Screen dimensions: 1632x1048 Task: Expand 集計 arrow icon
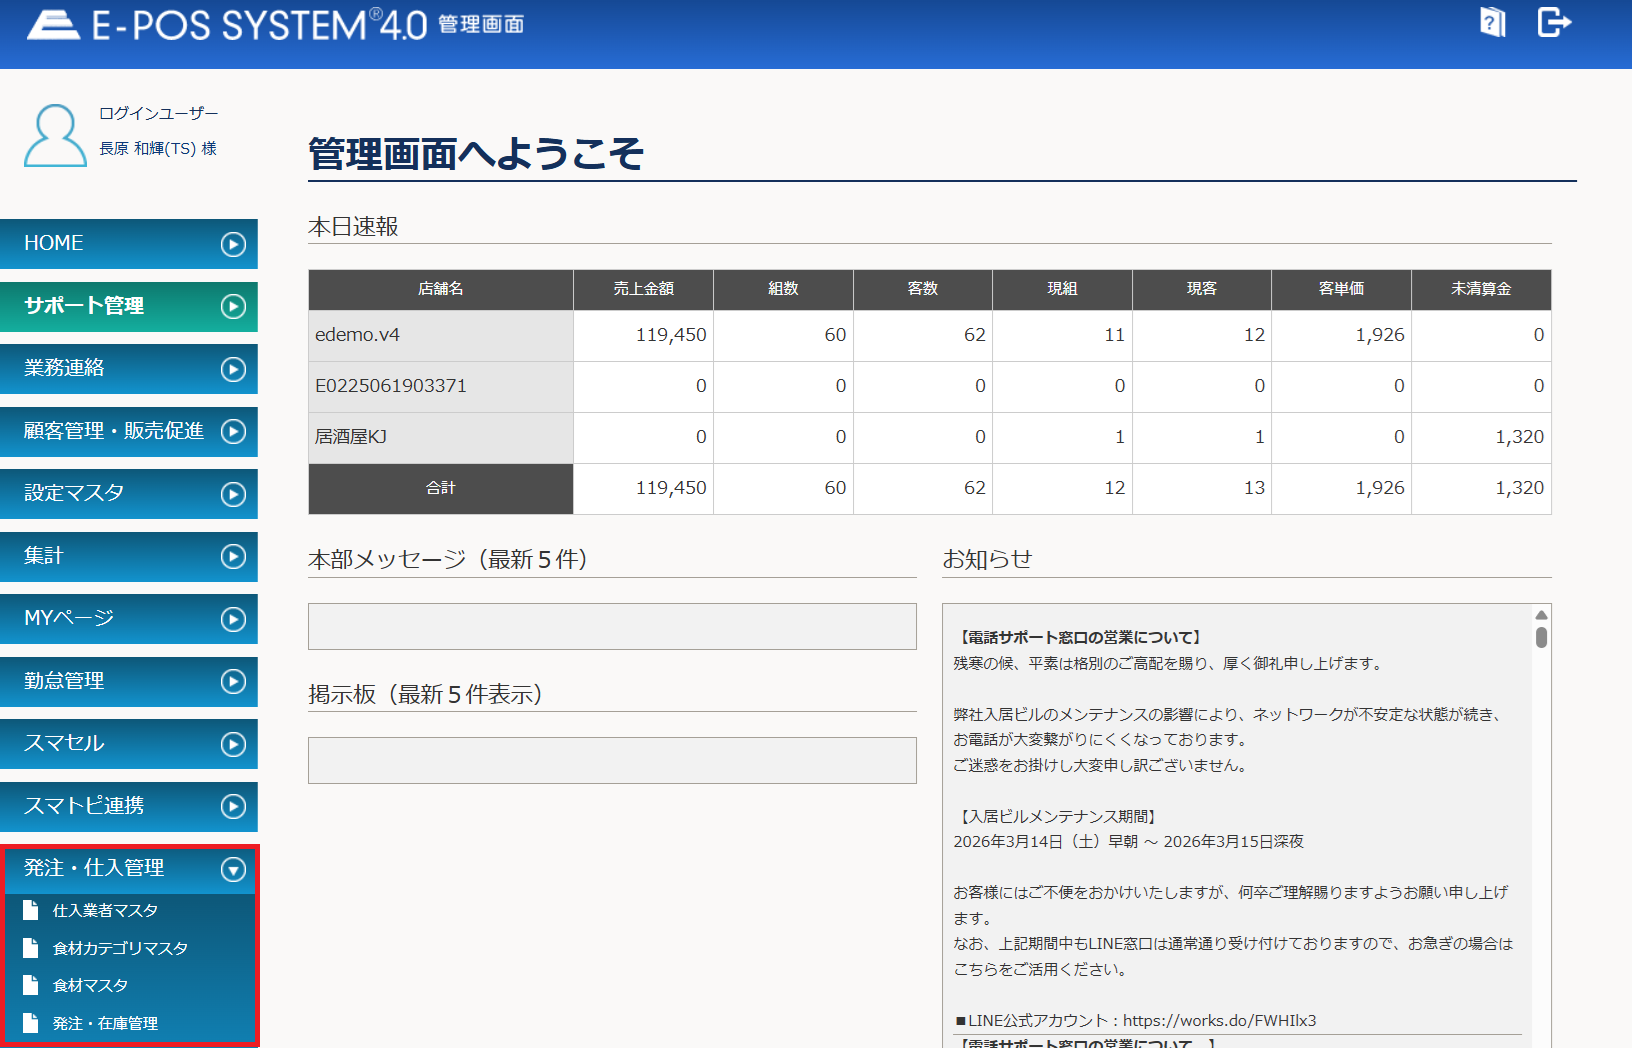233,556
